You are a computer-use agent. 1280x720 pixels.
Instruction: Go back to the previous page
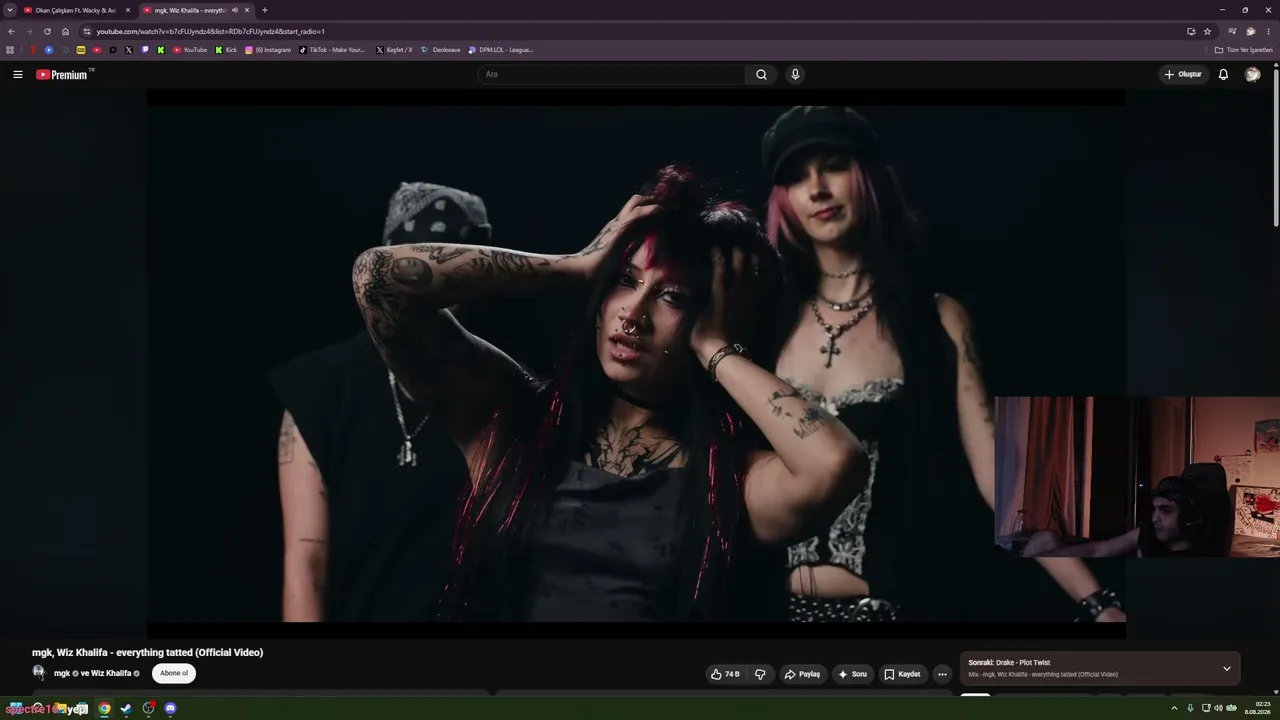(11, 31)
